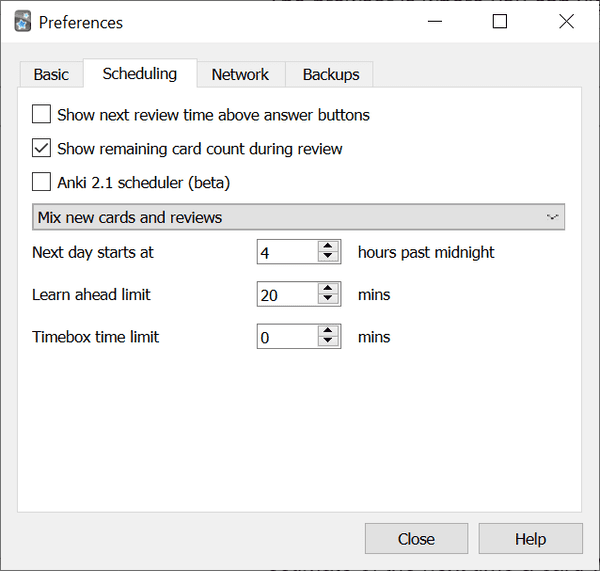Open the Network tab
This screenshot has height=571, width=600.
coord(240,75)
